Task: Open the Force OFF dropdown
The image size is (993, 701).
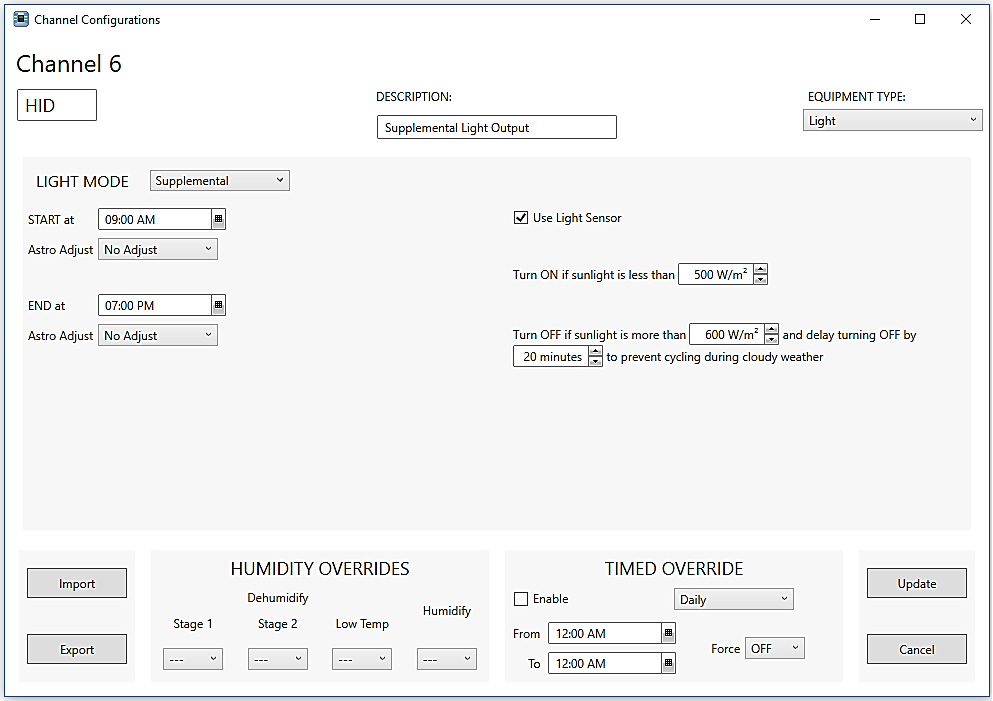Action: coord(775,648)
